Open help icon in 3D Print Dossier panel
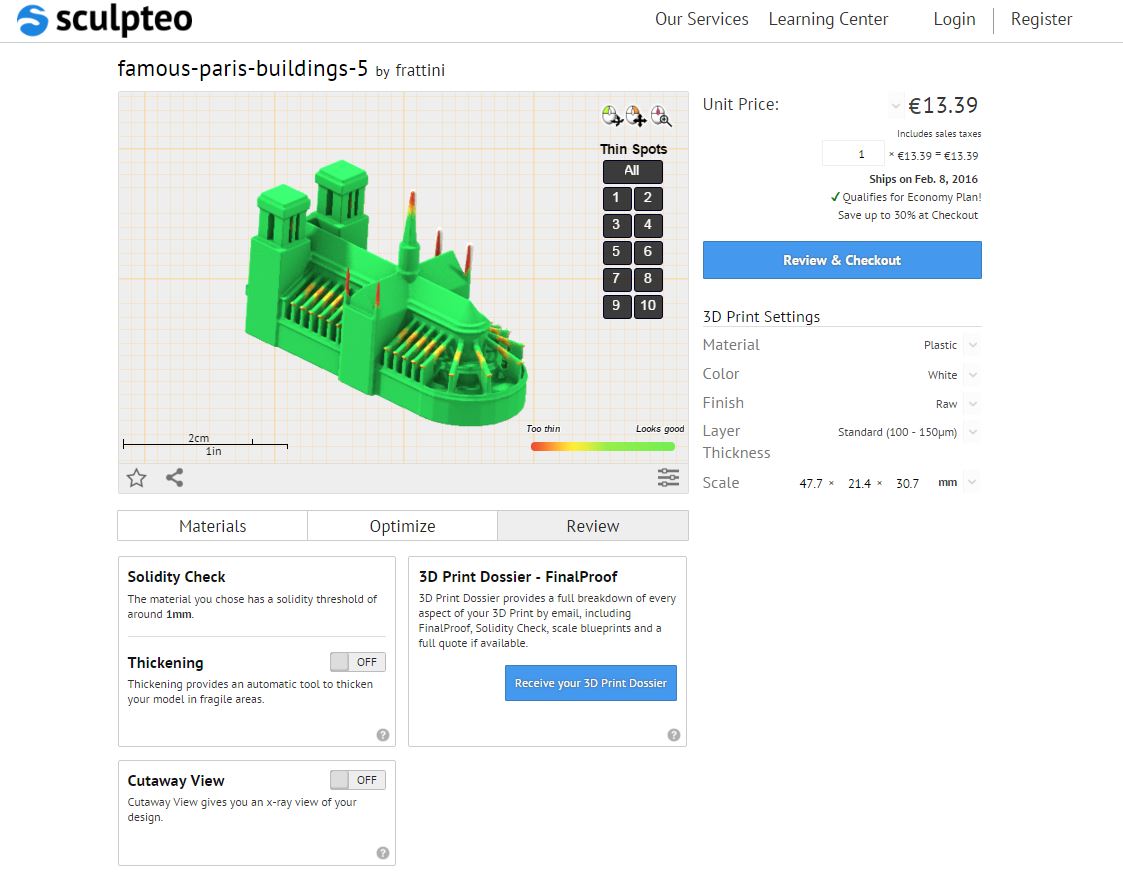1123x878 pixels. pyautogui.click(x=674, y=735)
